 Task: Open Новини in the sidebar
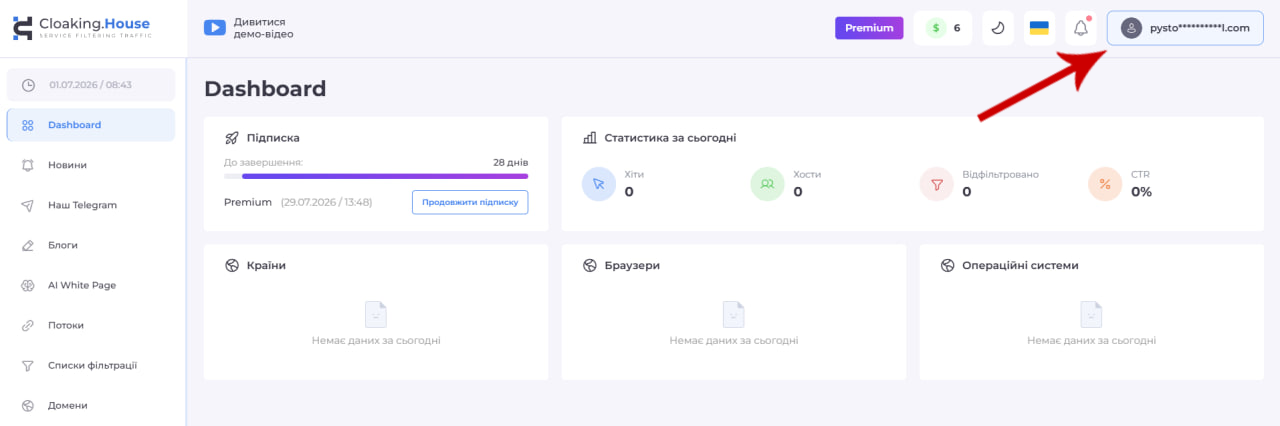[91, 165]
